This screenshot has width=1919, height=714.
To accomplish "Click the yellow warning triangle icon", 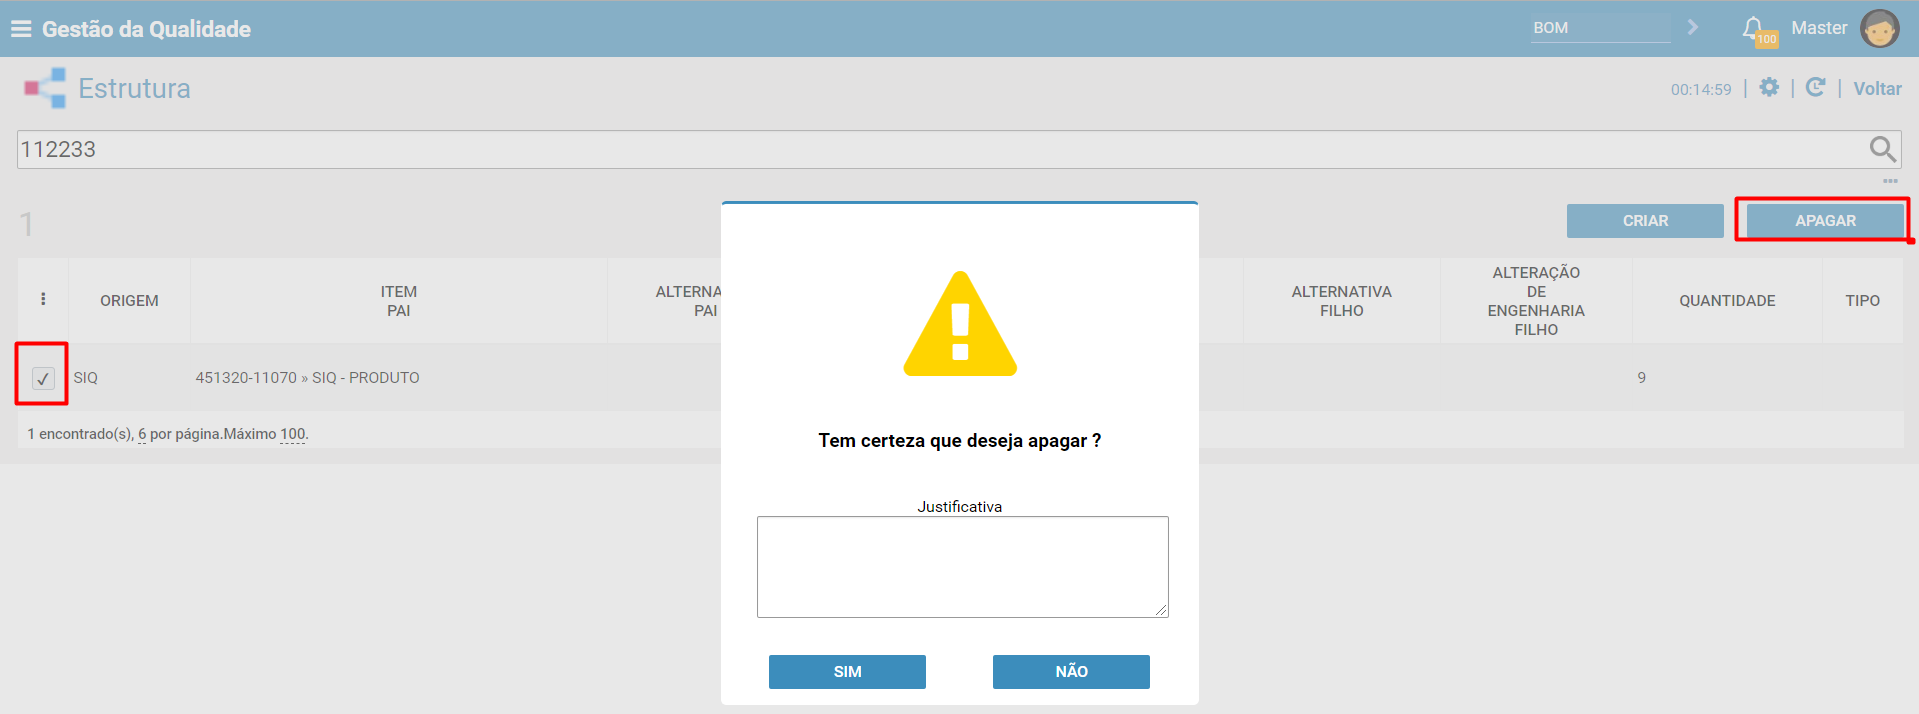I will pos(960,324).
